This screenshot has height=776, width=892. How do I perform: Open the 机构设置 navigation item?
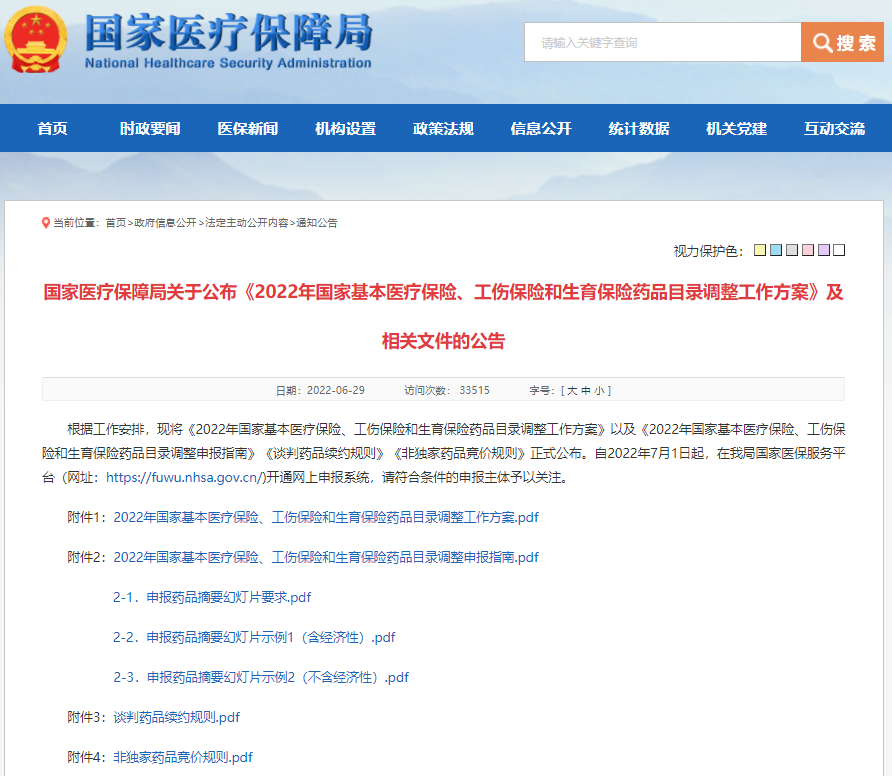point(346,129)
